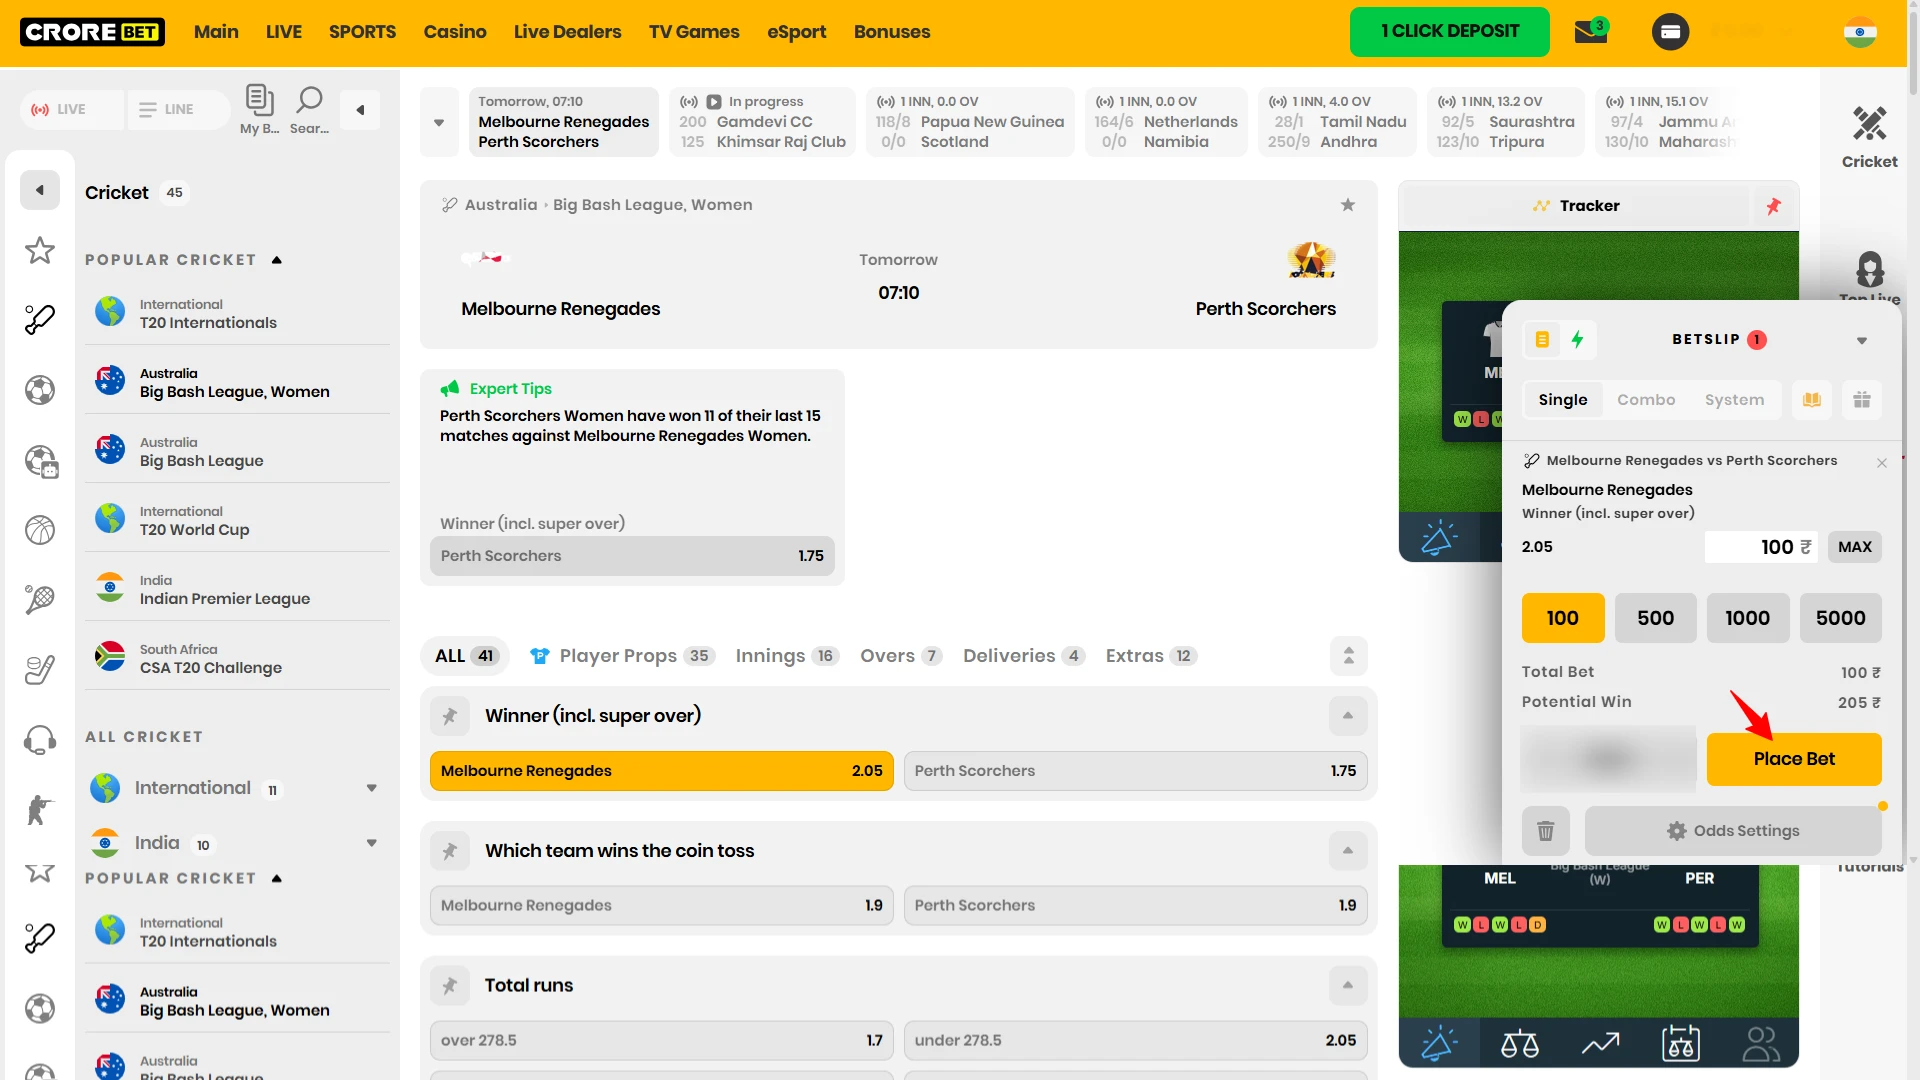Select the Tennis sport icon

40,600
